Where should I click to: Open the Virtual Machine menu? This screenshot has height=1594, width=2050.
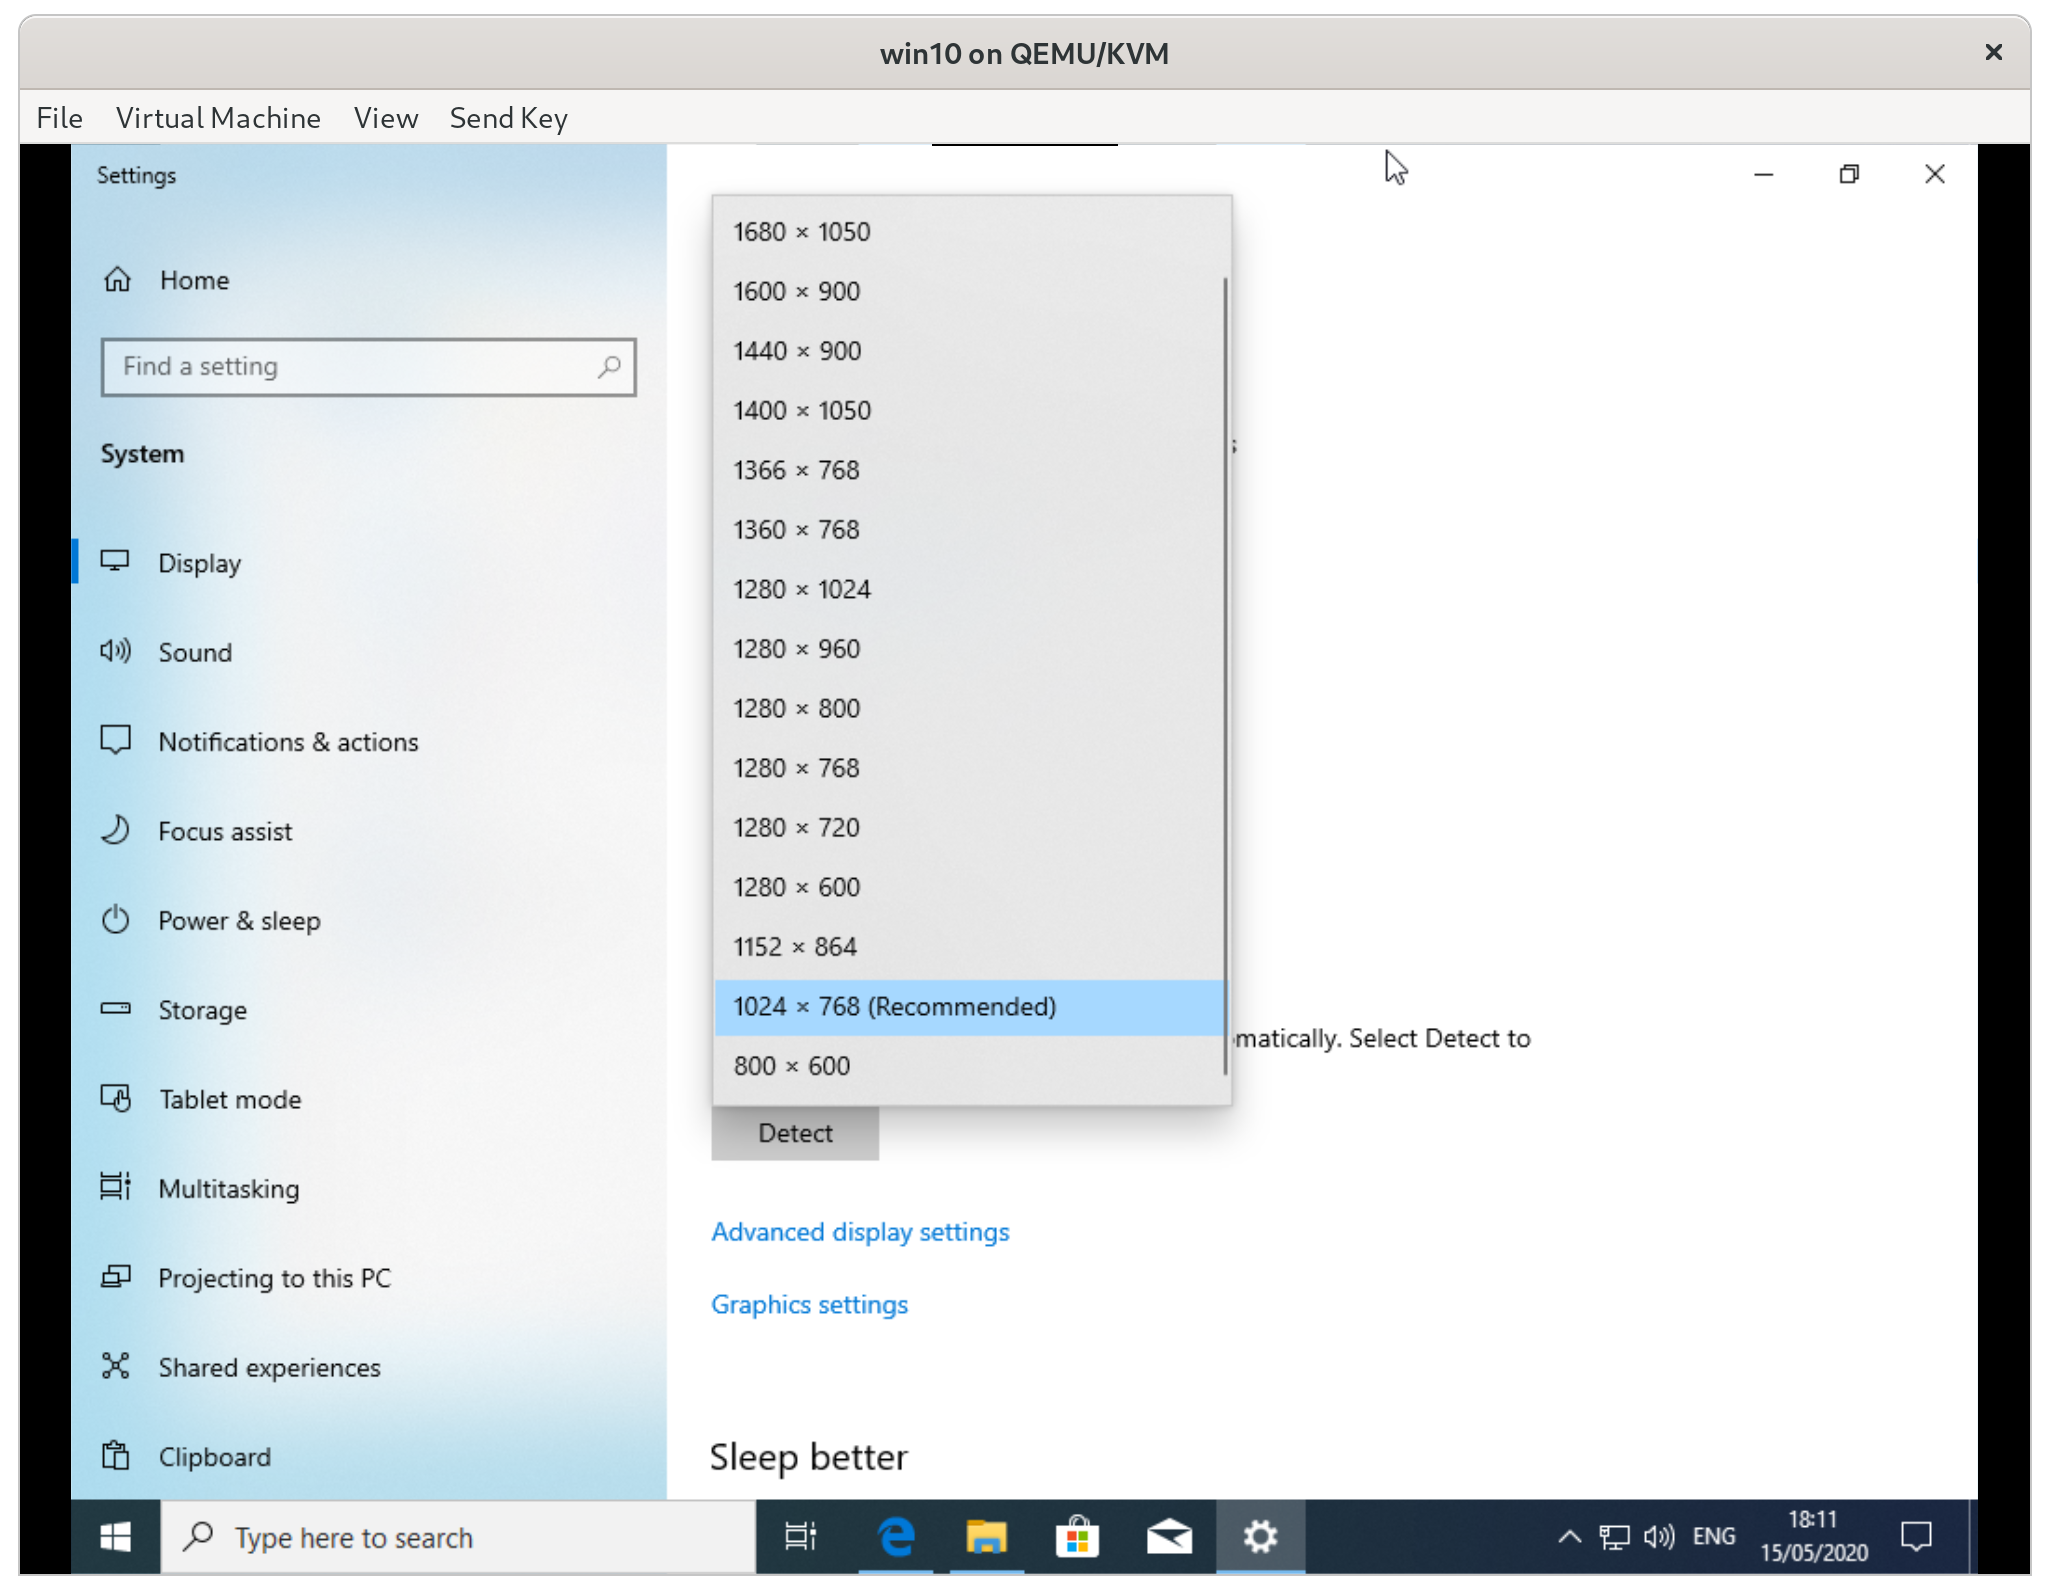click(x=218, y=117)
